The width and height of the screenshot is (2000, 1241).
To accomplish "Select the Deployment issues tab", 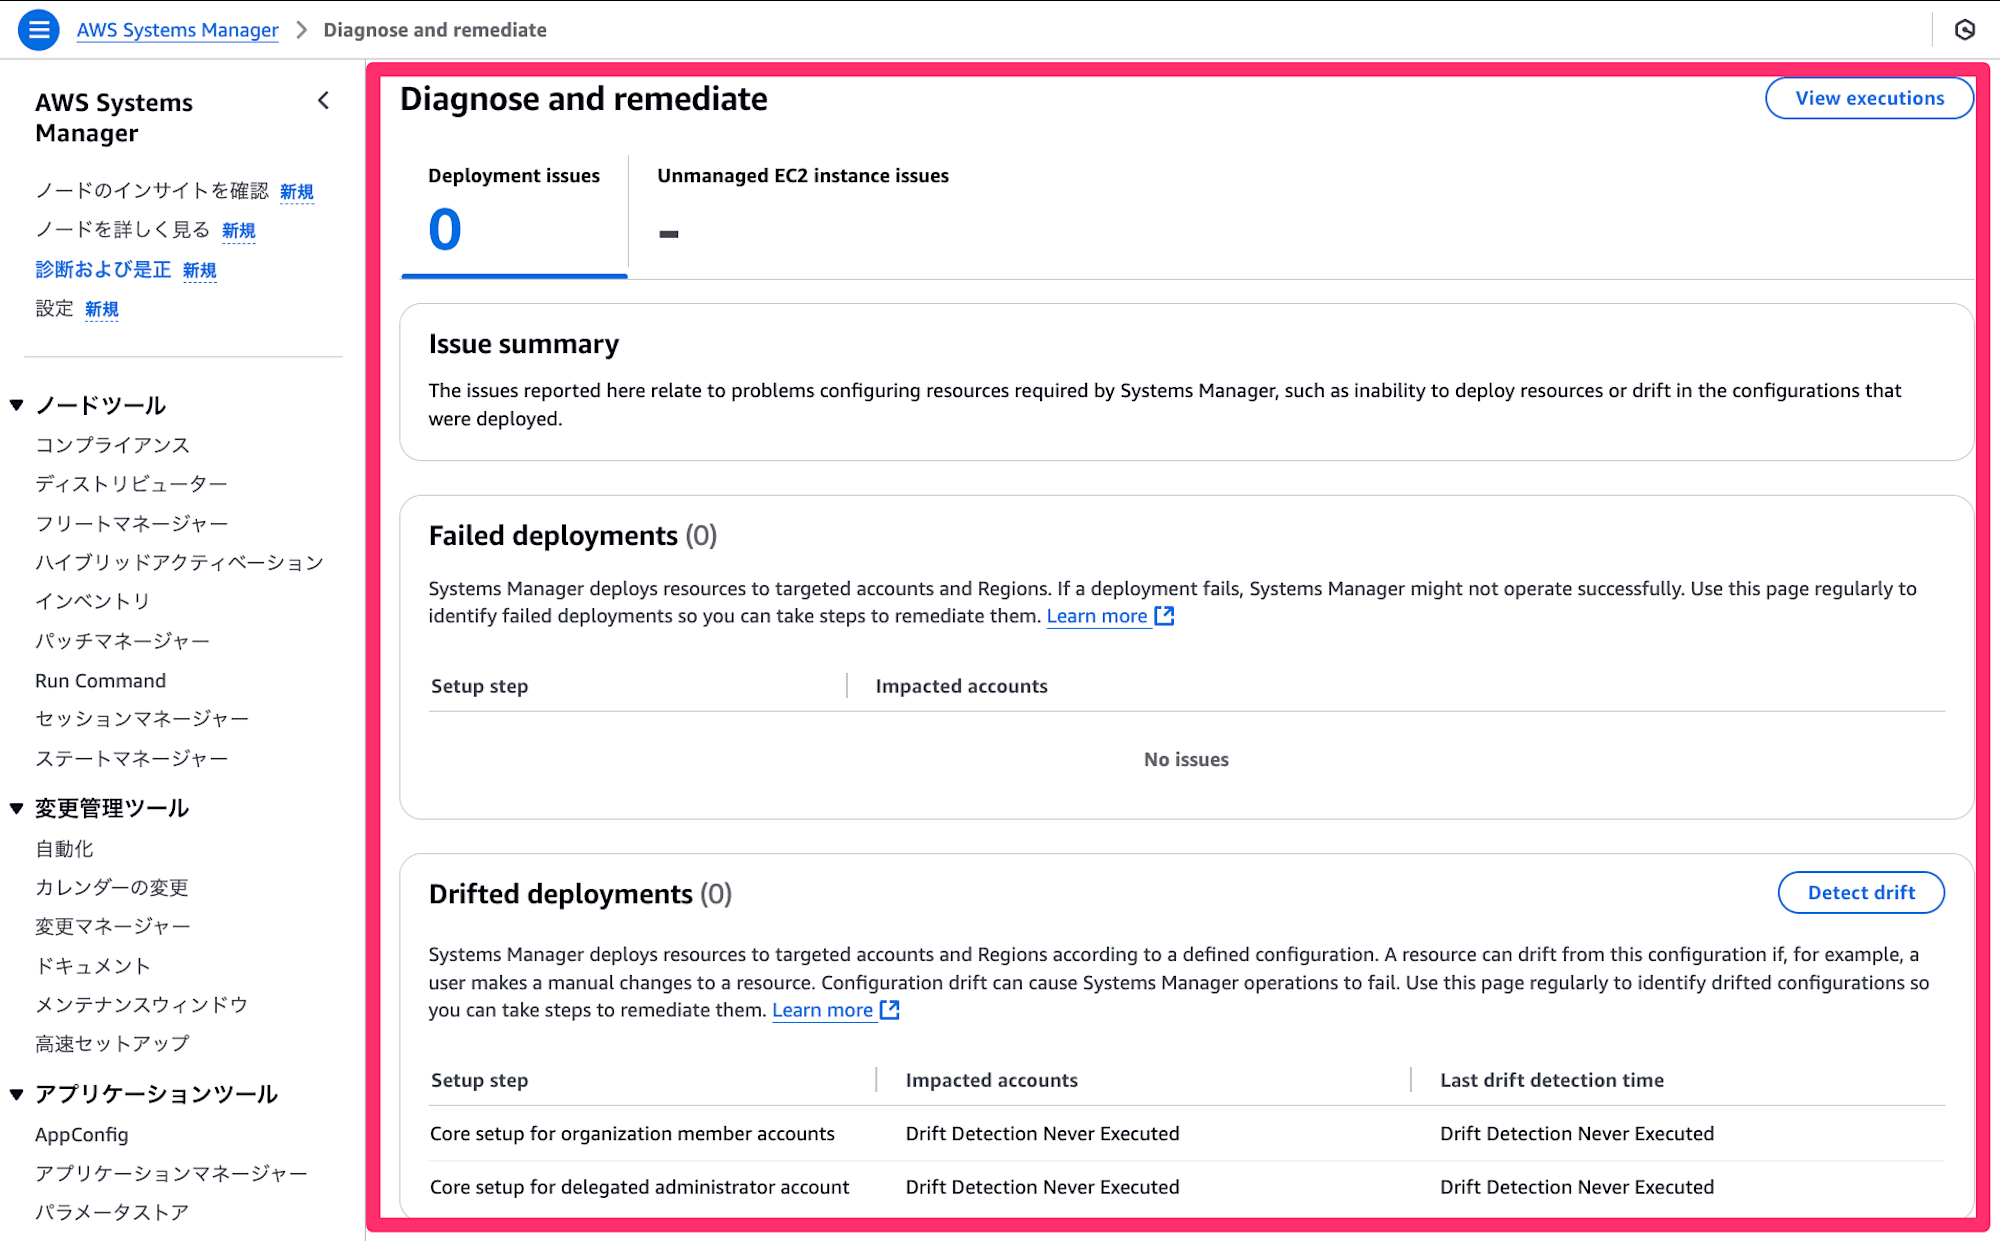I will 514,215.
